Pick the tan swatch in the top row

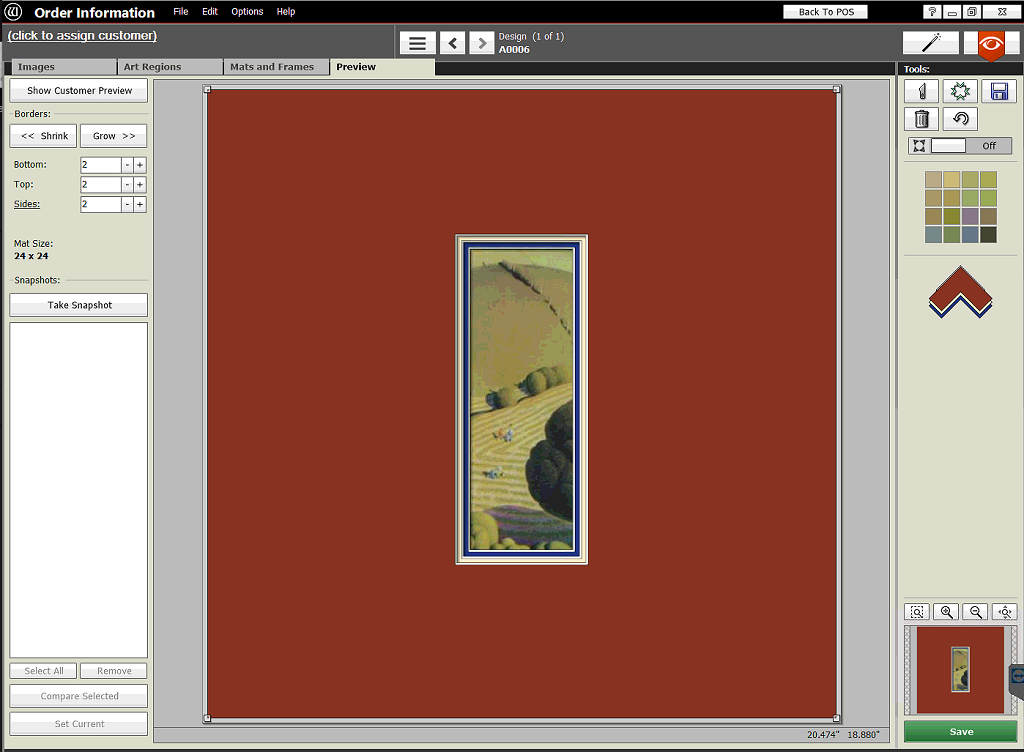(x=933, y=180)
